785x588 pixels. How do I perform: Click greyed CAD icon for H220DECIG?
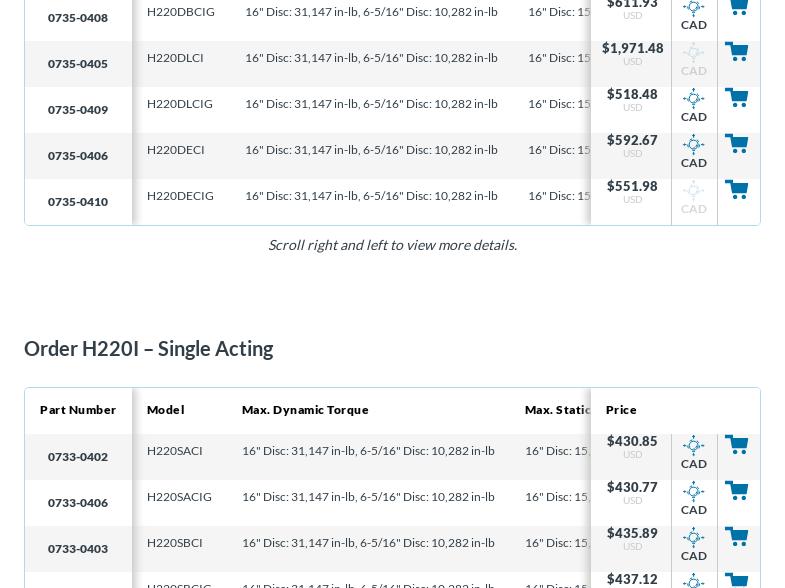tap(693, 198)
